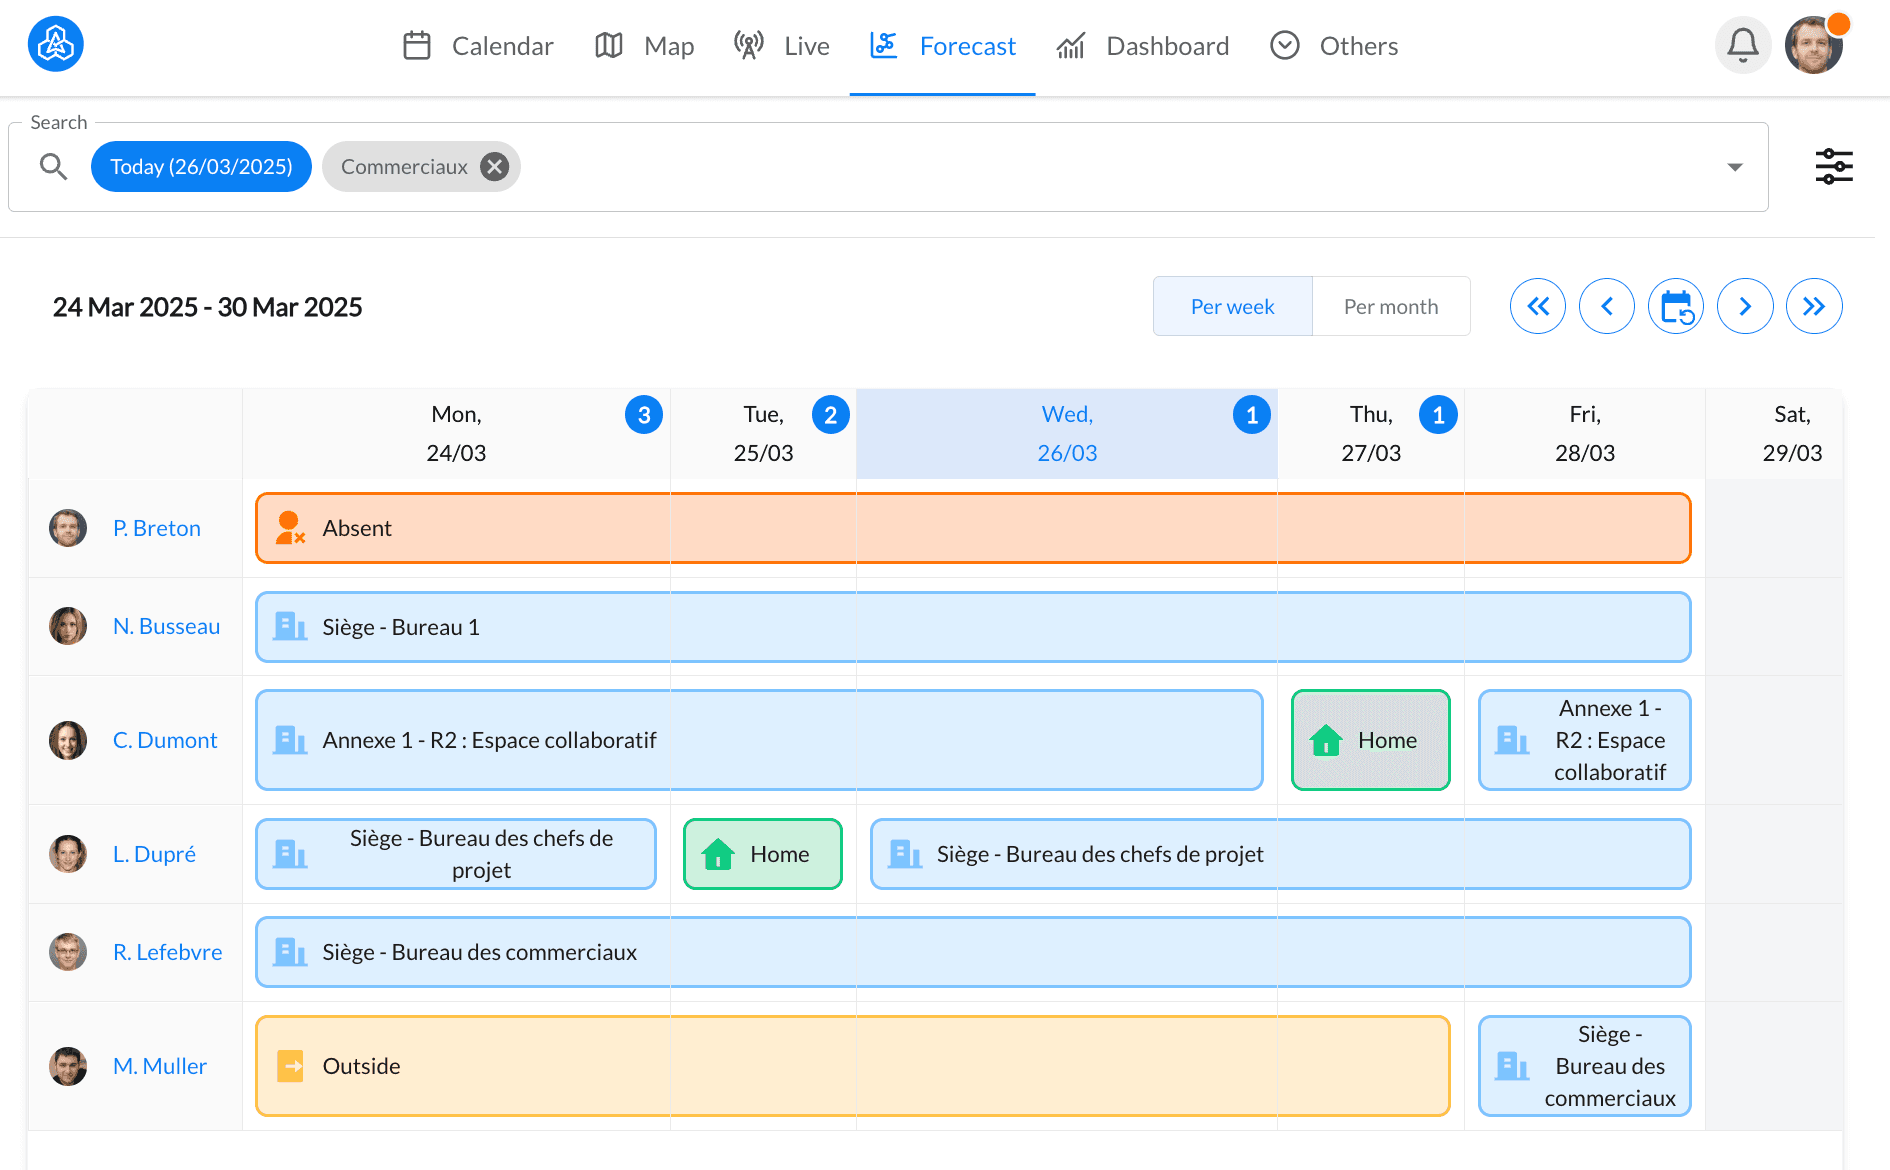Toggle the Today (26/03/2025) chip
The width and height of the screenshot is (1890, 1170).
coord(201,166)
